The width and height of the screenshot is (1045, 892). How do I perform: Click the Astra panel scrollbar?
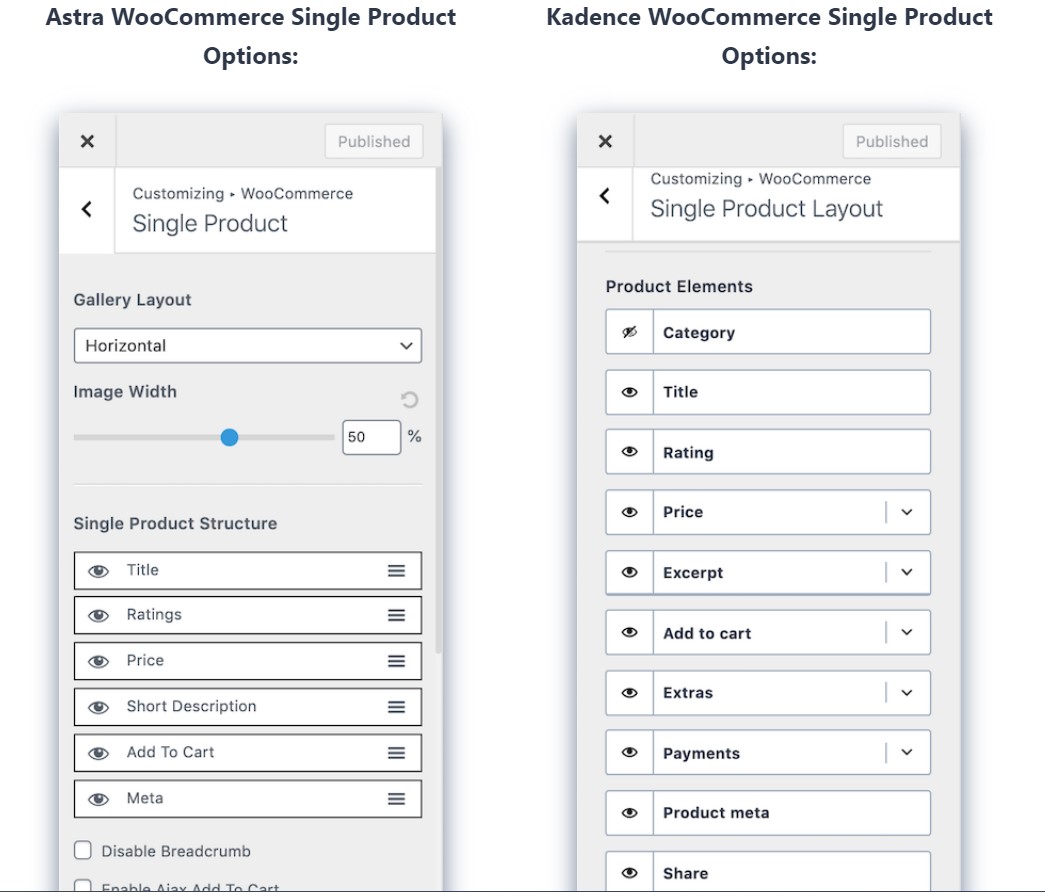(x=439, y=410)
